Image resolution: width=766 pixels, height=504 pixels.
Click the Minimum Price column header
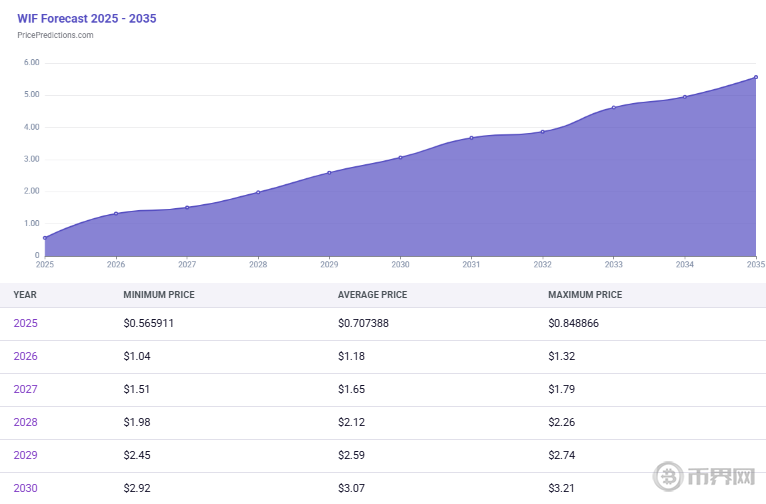(158, 295)
